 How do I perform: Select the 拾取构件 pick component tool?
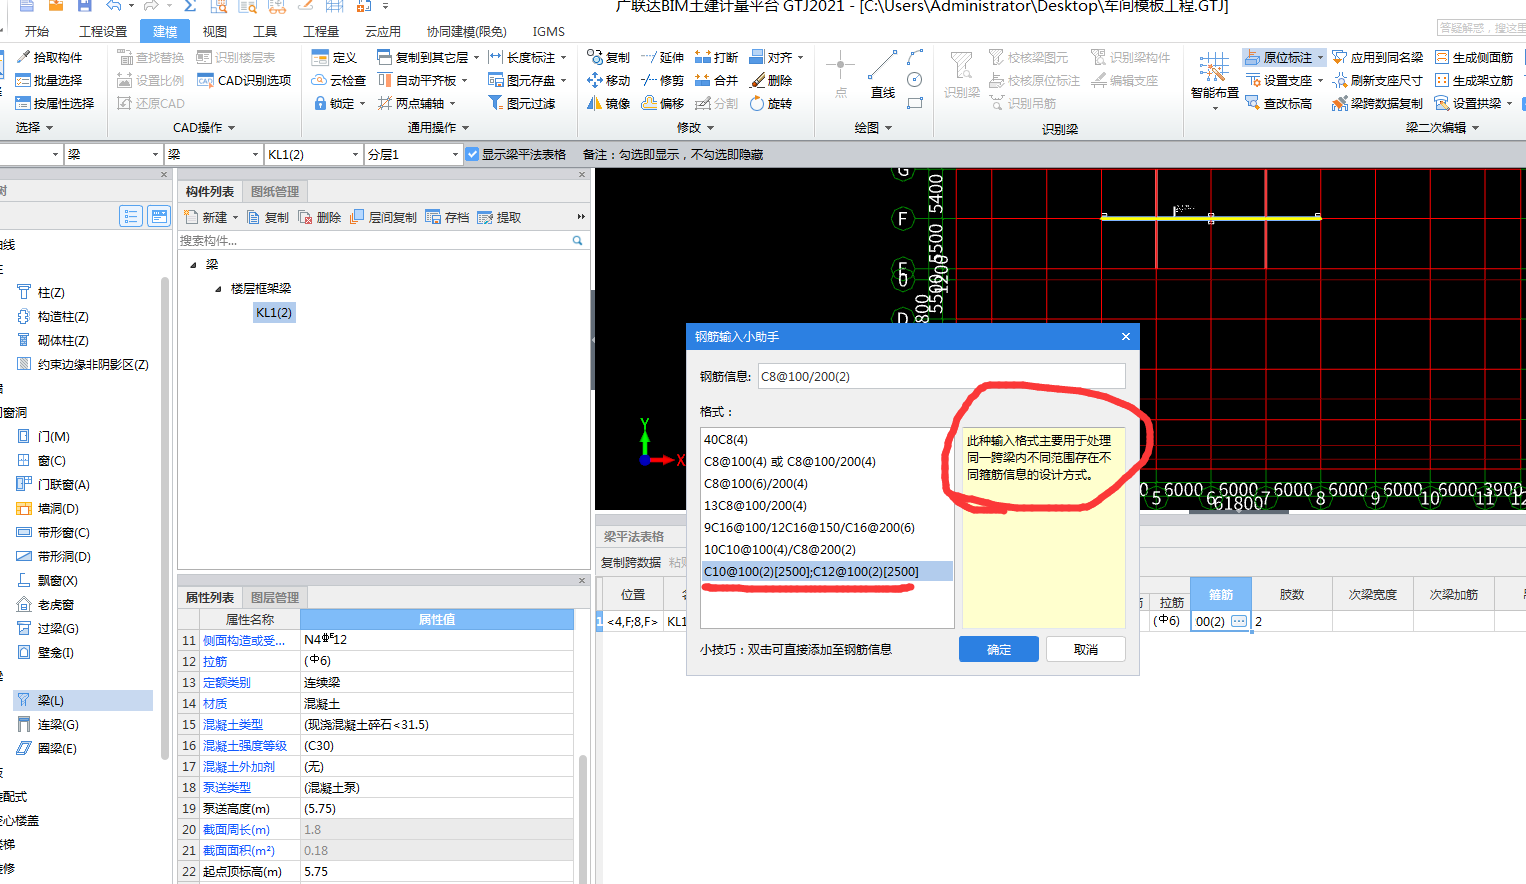50,57
